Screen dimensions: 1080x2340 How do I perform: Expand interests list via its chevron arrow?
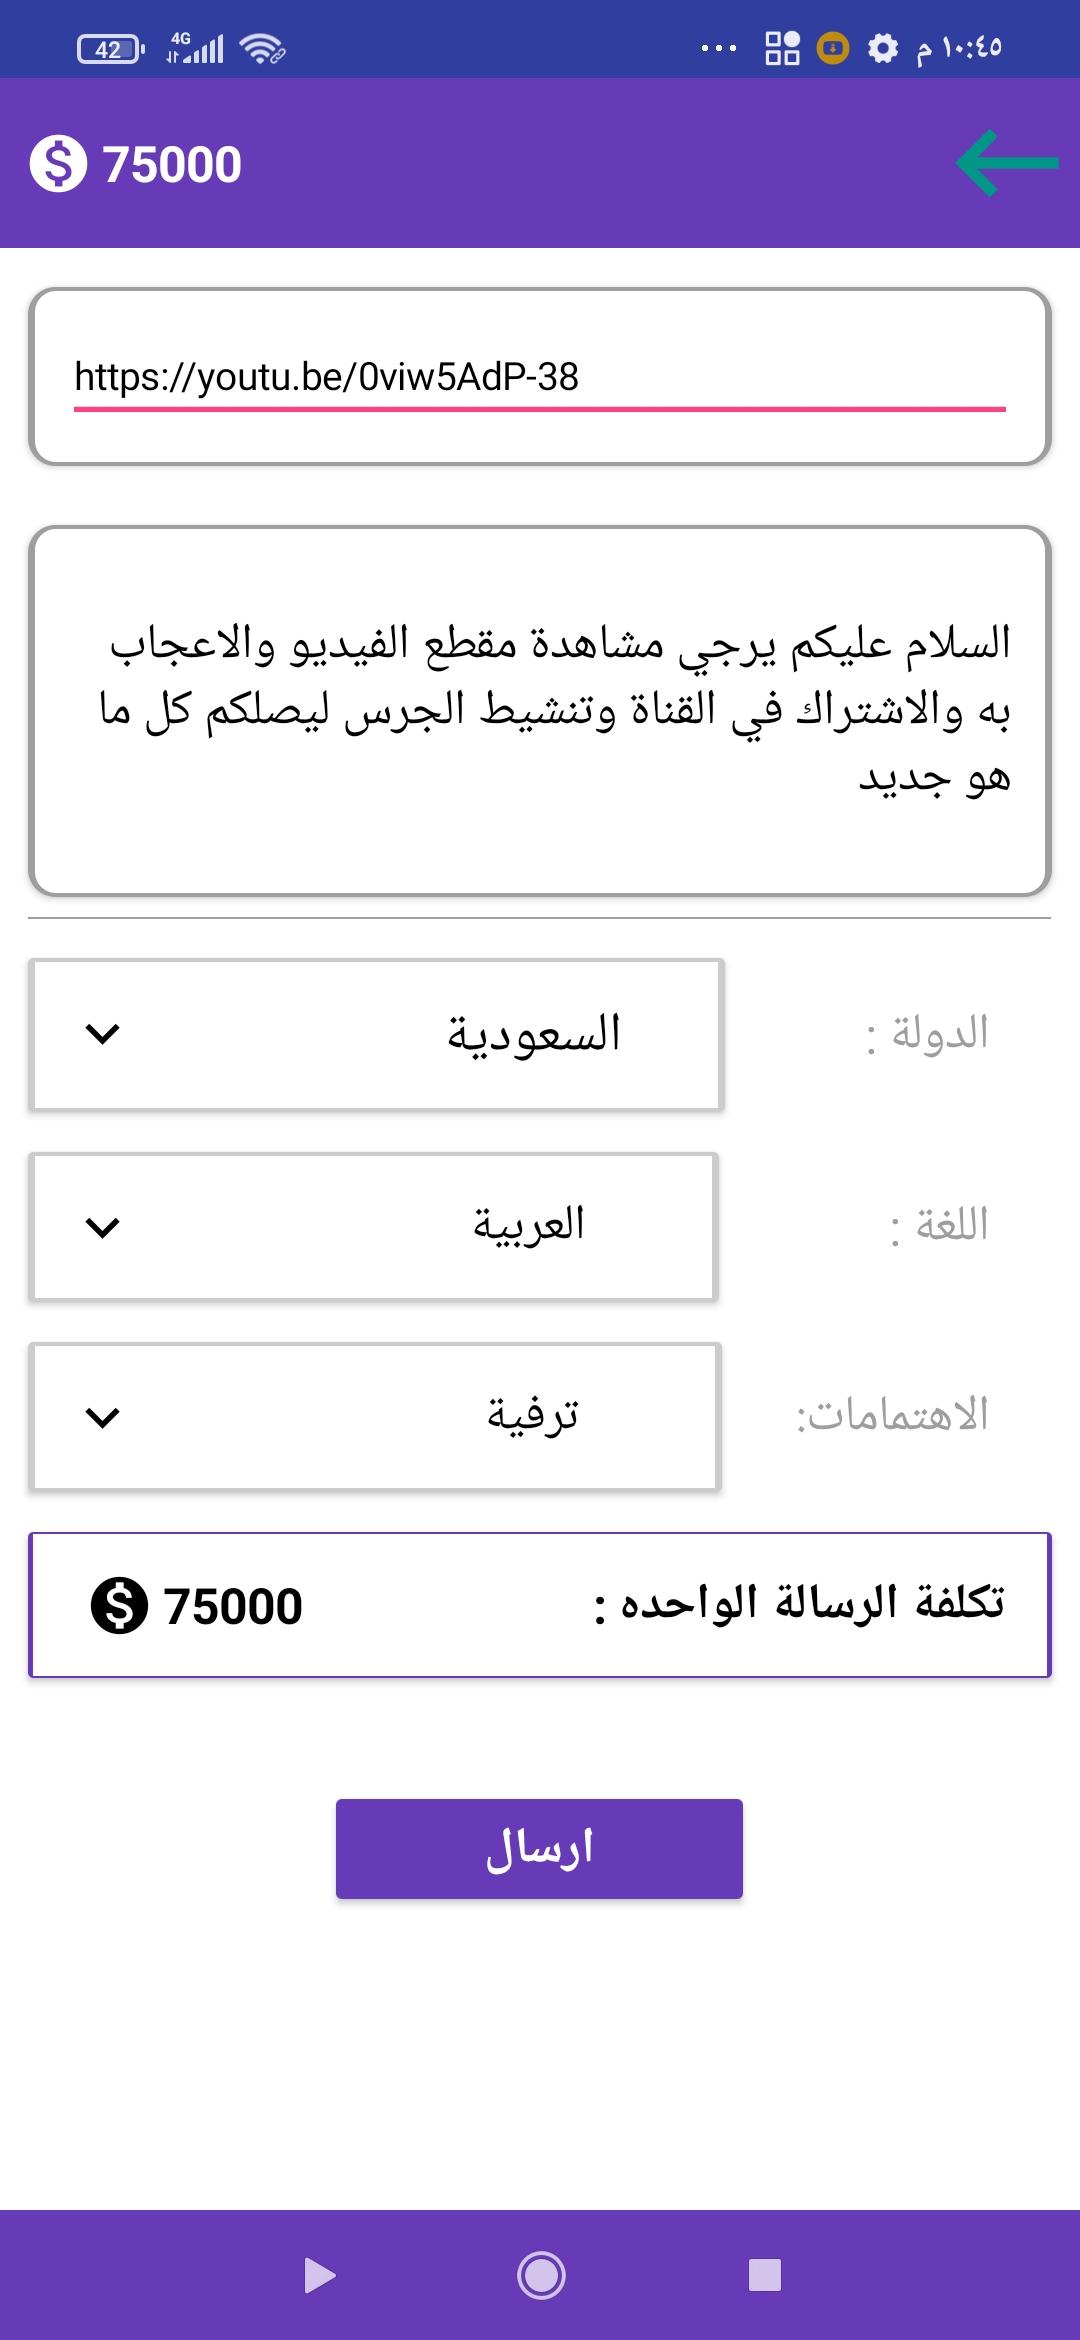[x=103, y=1417]
